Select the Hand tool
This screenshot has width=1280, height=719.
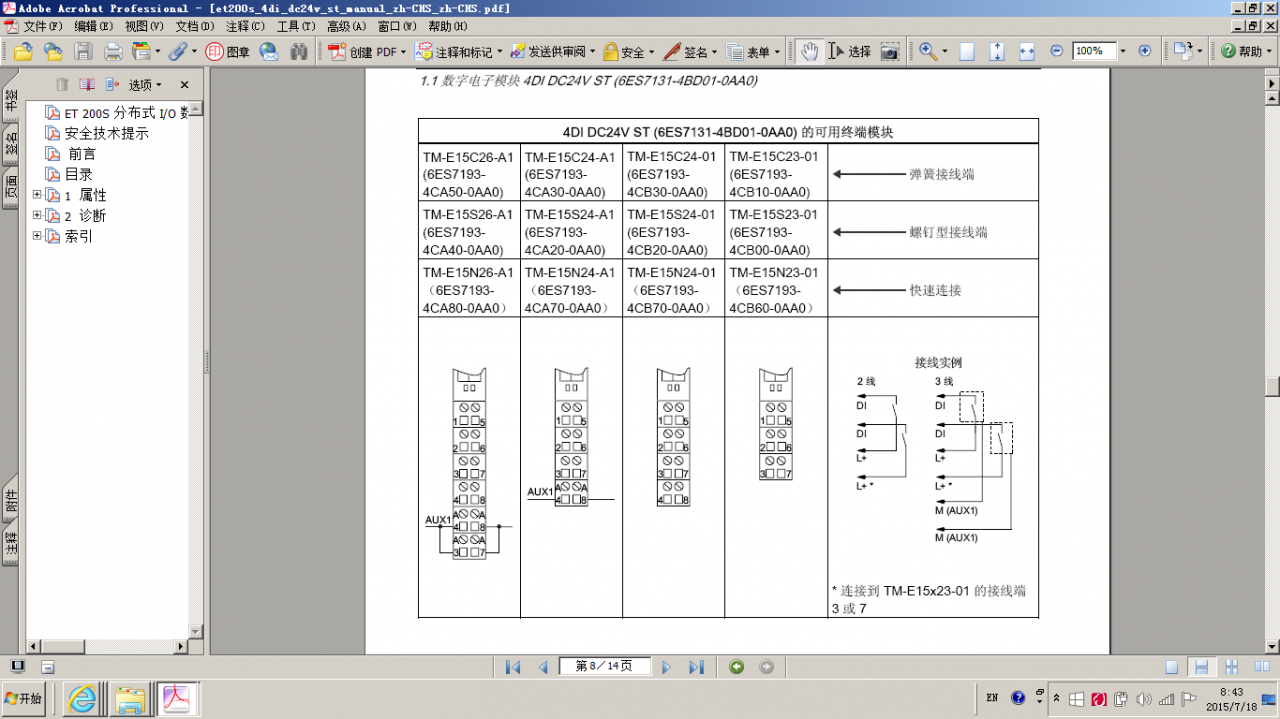(x=808, y=51)
